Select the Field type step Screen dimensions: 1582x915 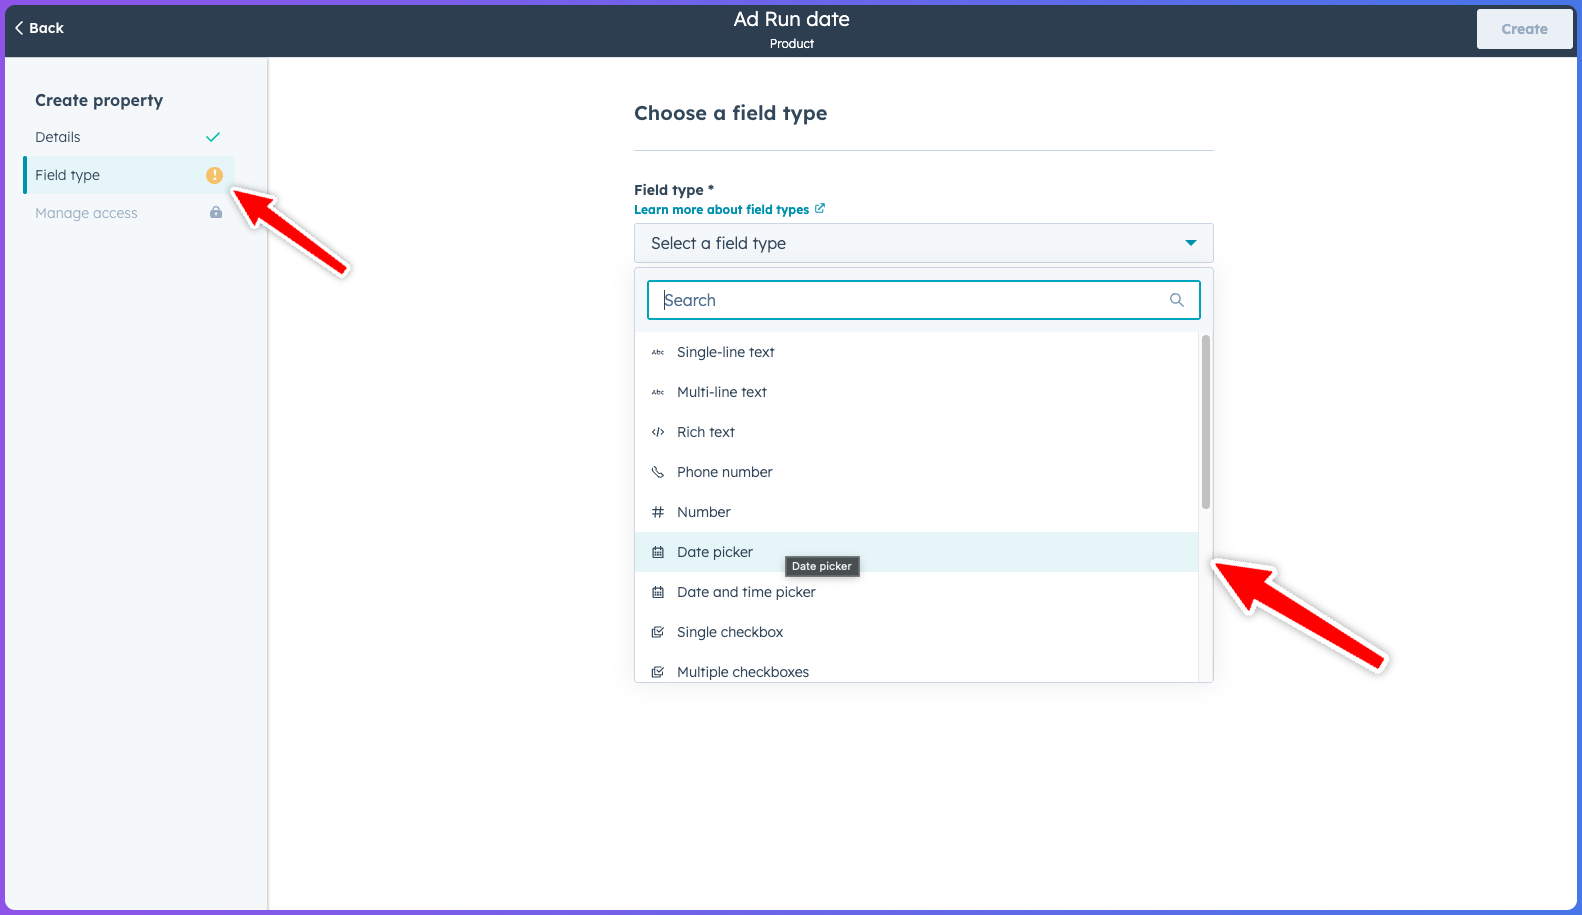pos(128,175)
